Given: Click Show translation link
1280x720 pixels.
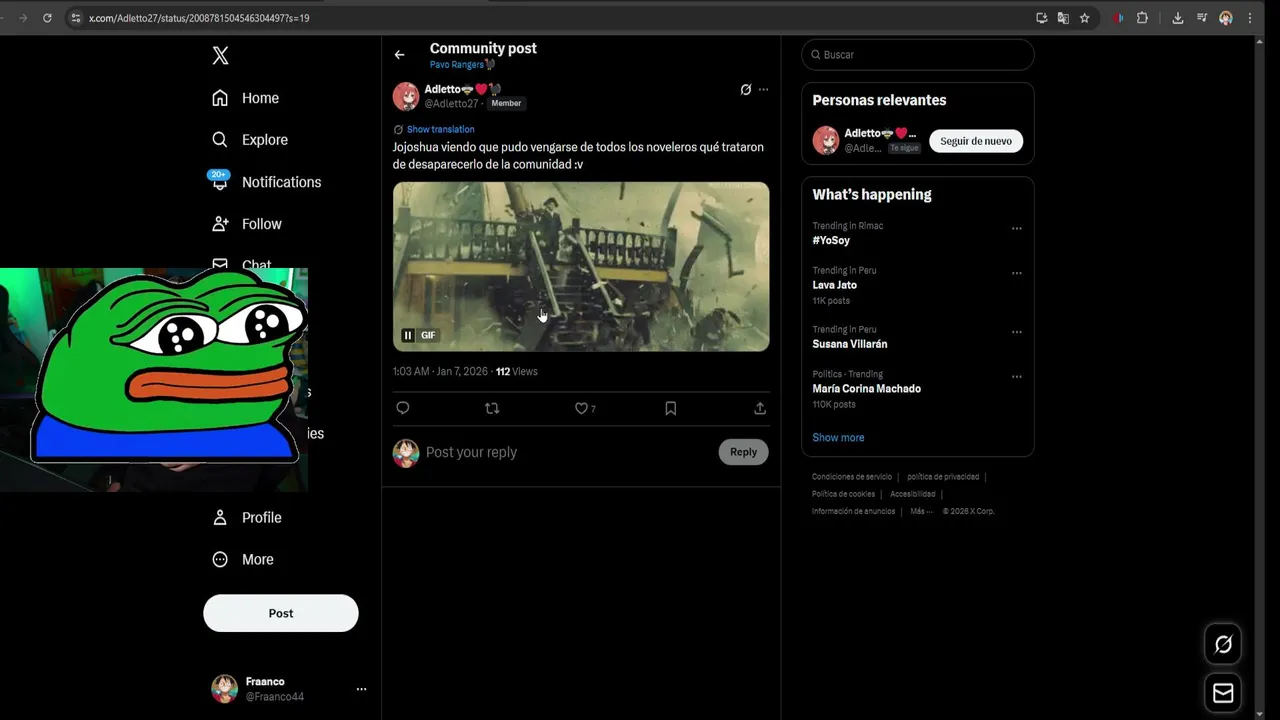Looking at the screenshot, I should [x=440, y=129].
